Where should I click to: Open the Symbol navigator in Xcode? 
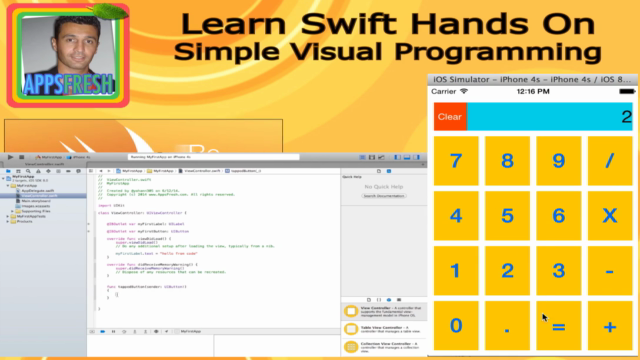18,171
